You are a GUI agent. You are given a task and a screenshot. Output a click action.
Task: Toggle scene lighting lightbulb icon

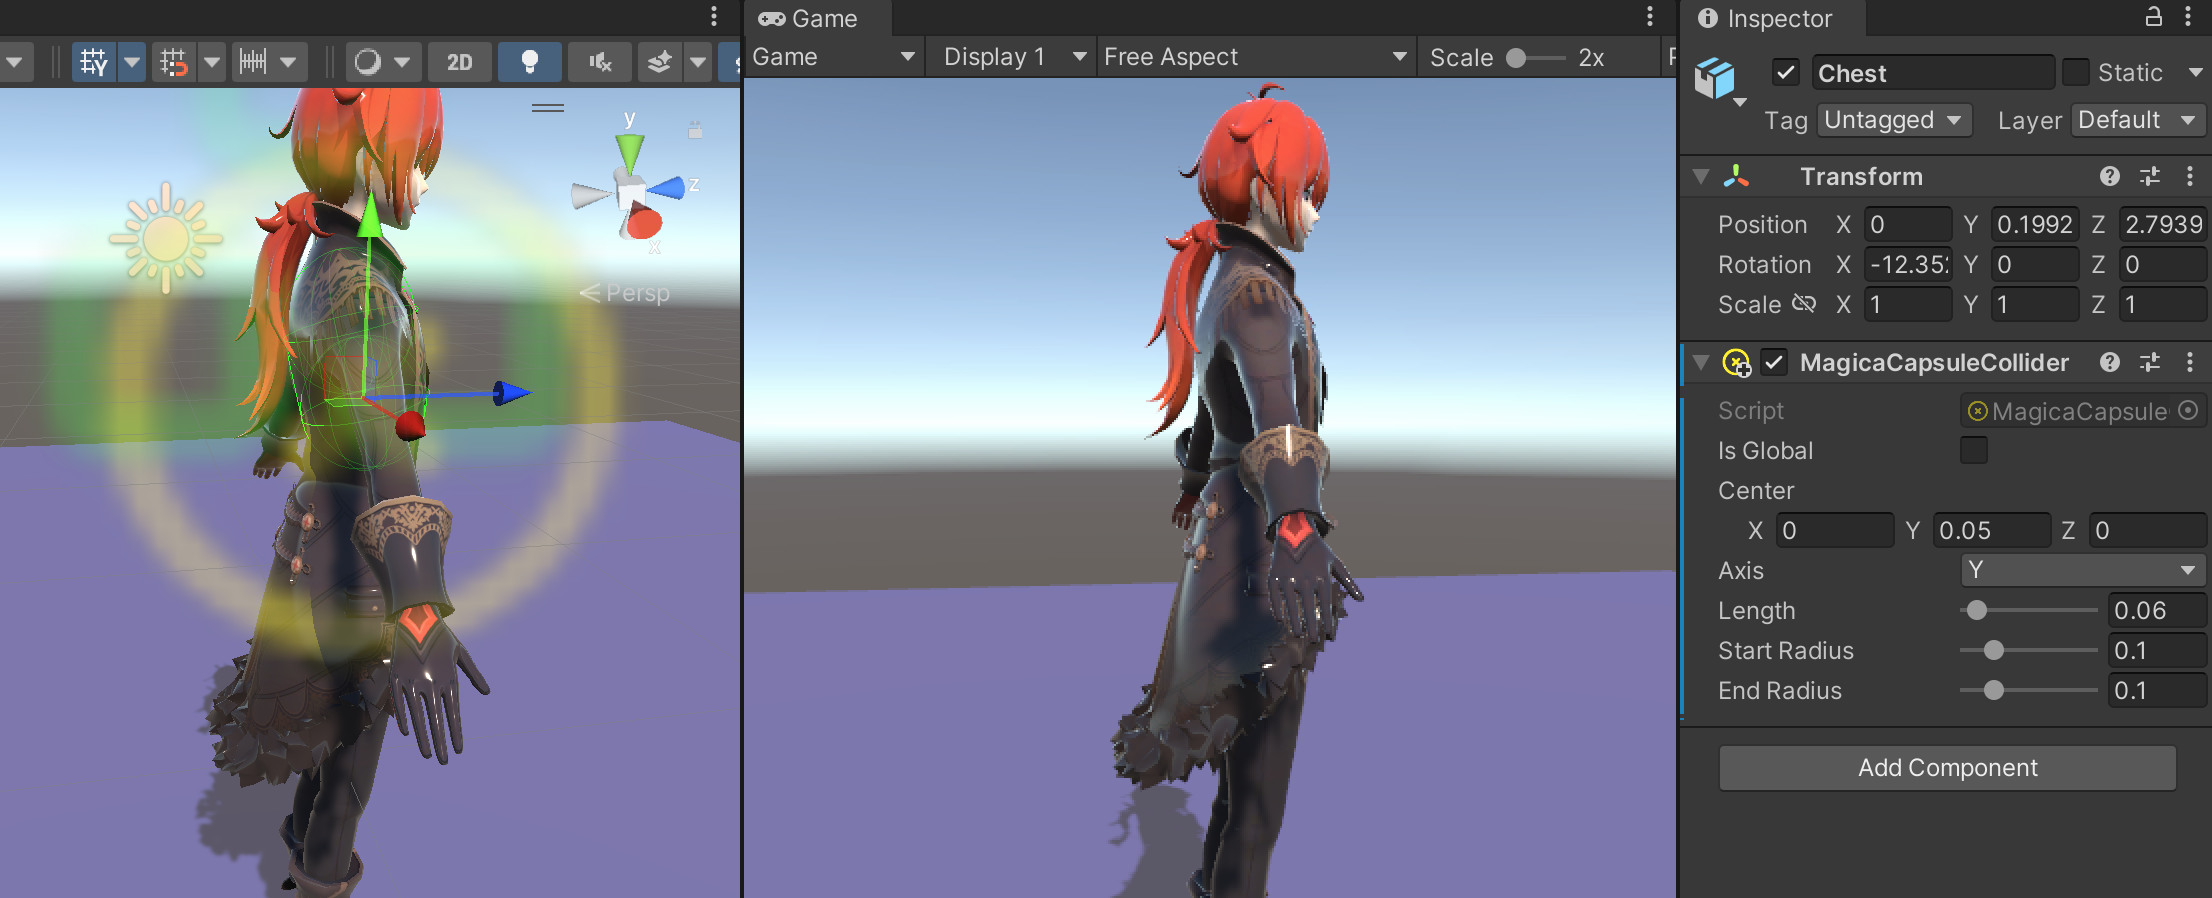pos(530,62)
